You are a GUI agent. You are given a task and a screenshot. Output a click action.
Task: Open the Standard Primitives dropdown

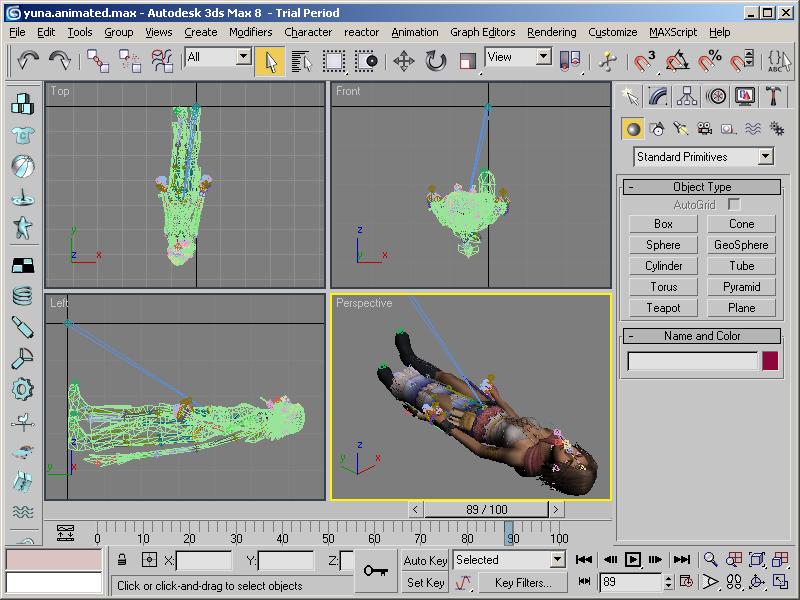click(x=704, y=157)
